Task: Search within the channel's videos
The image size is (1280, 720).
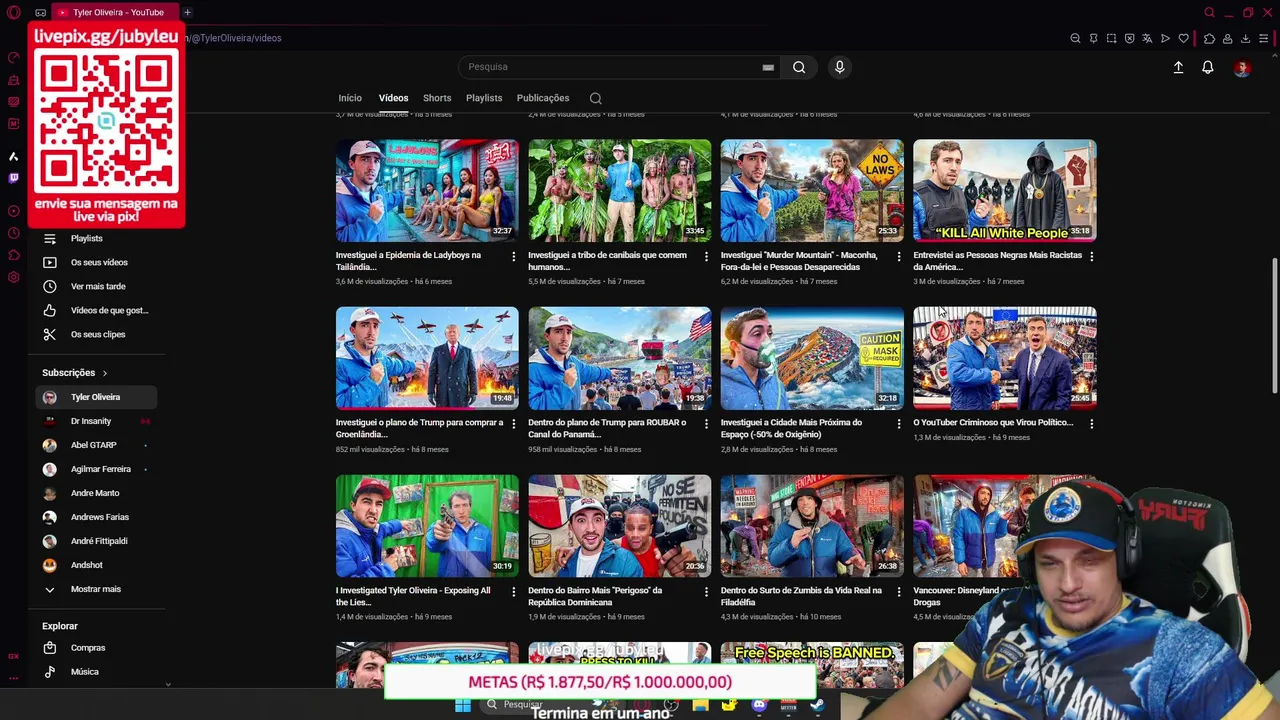Action: click(595, 98)
